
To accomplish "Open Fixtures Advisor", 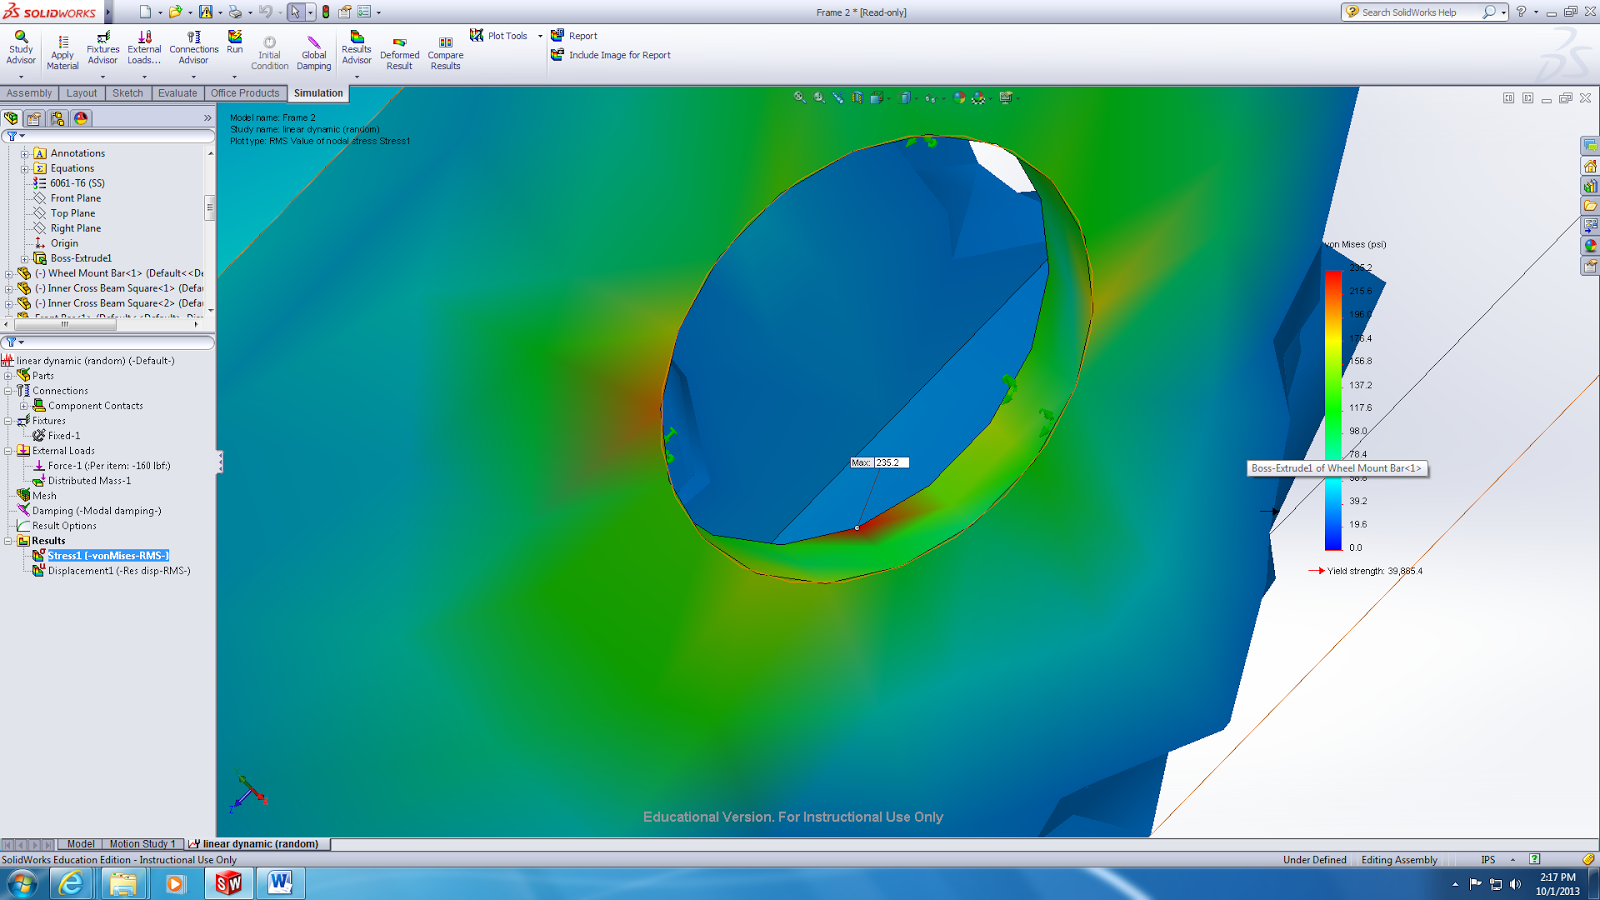I will (102, 48).
